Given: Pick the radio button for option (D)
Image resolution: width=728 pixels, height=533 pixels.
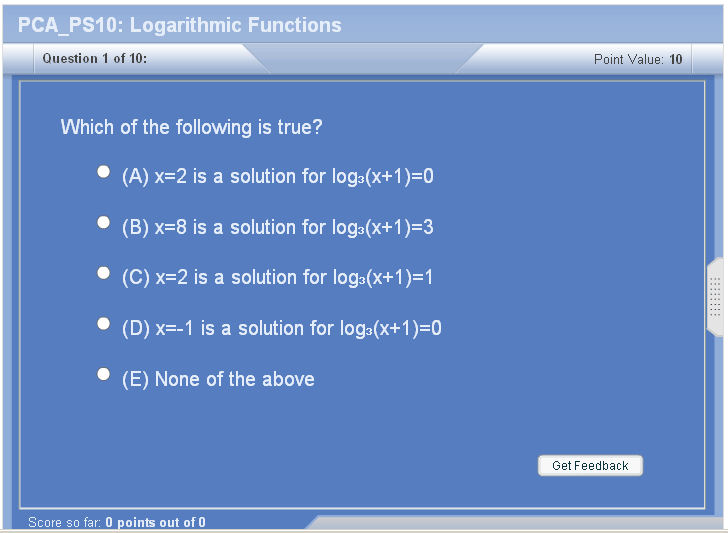Looking at the screenshot, I should click(x=104, y=324).
